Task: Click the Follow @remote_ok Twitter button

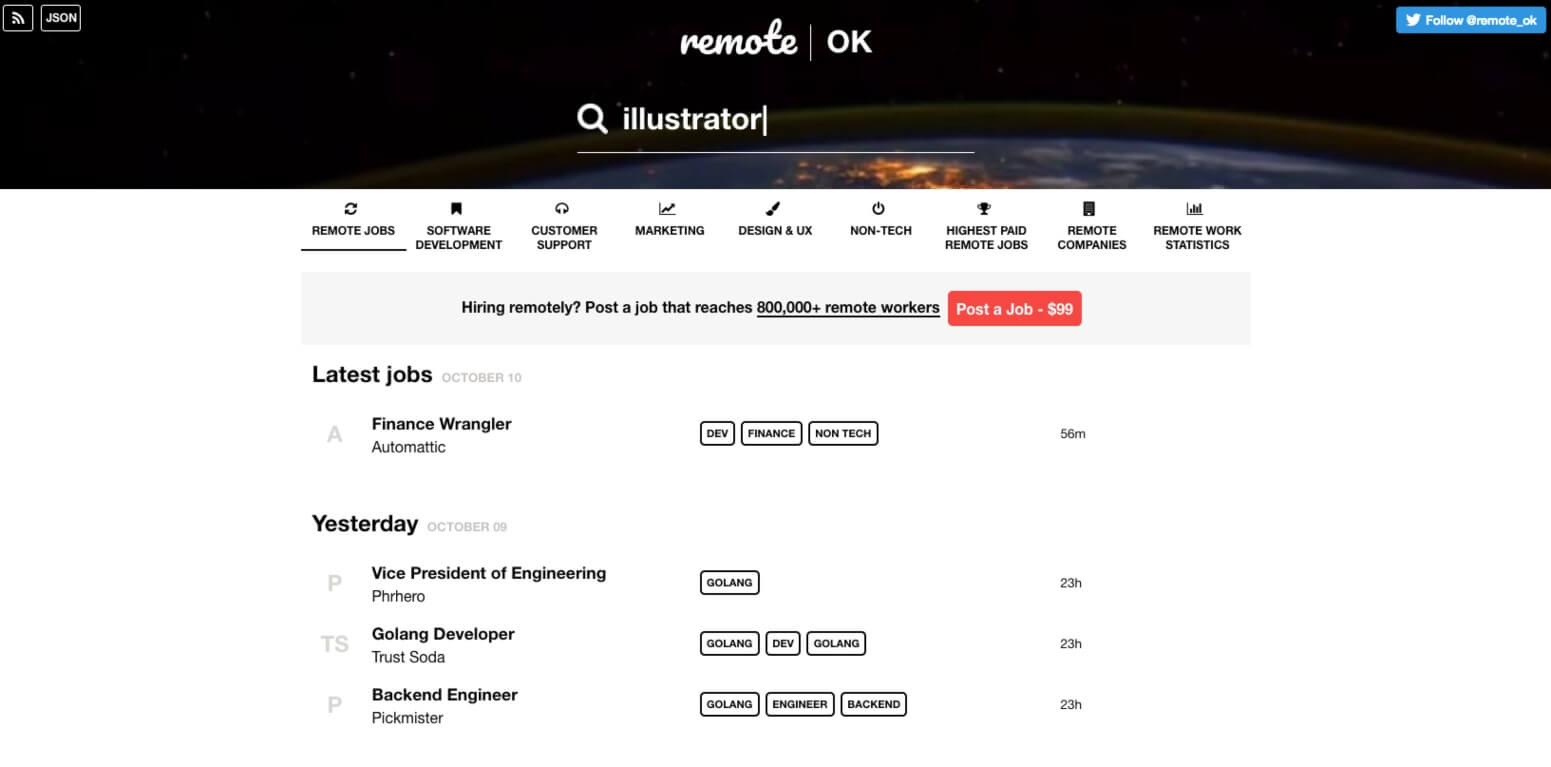Action: [x=1470, y=20]
